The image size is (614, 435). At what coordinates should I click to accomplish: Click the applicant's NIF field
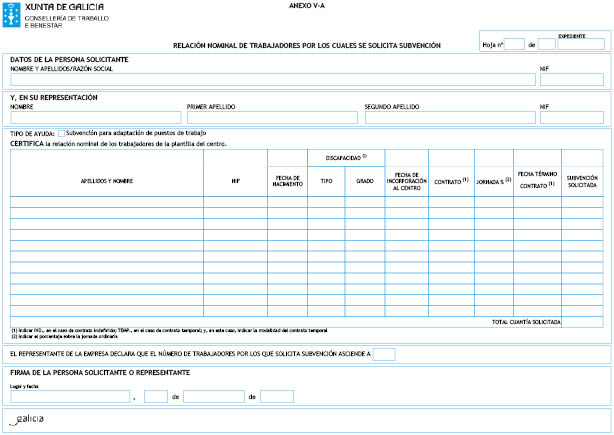coord(571,80)
